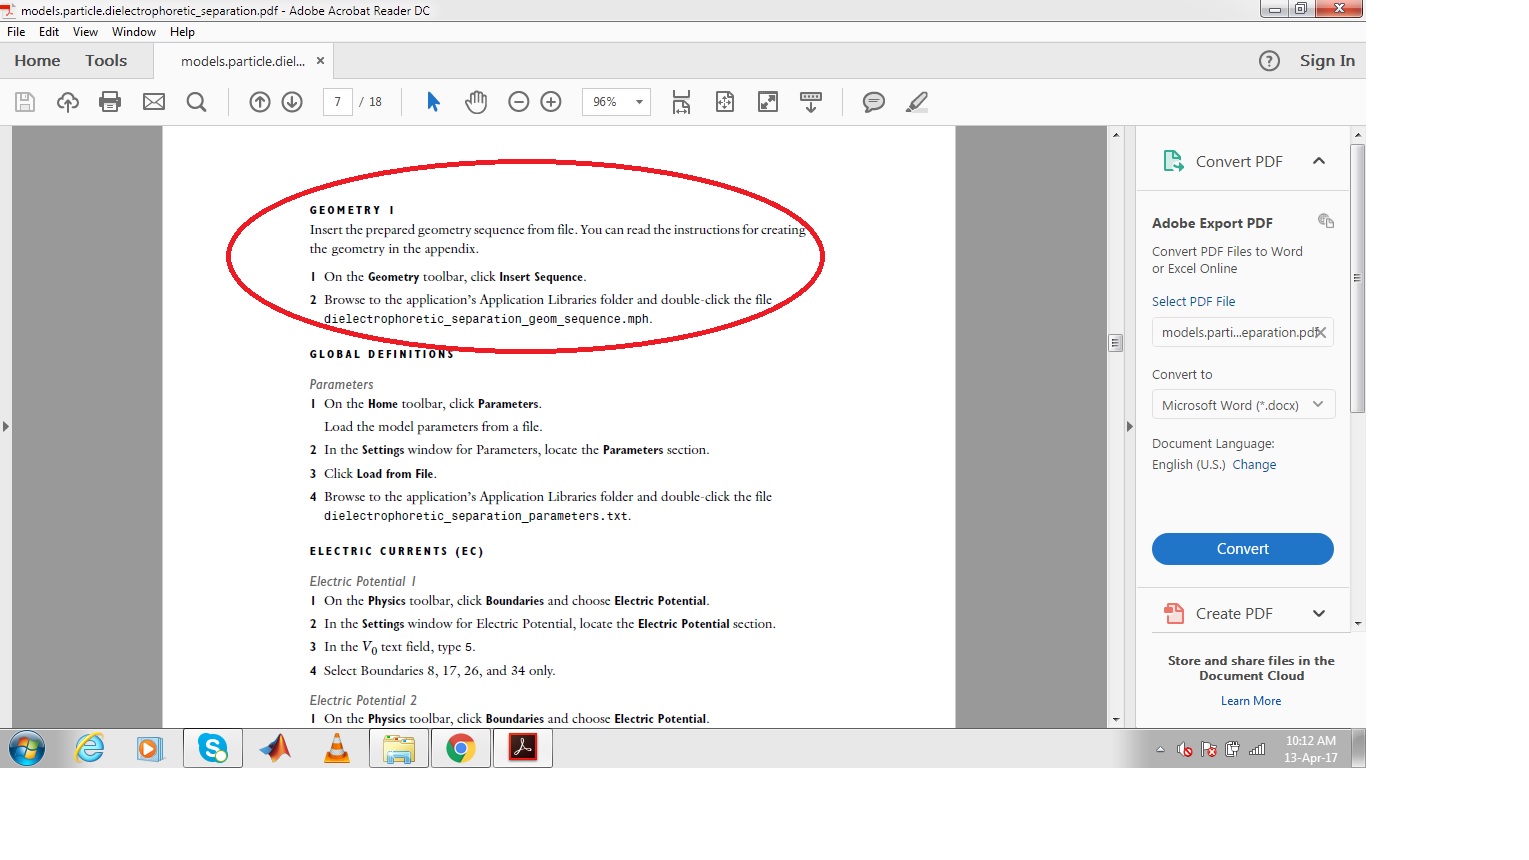Open Google Chrome from the taskbar

(461, 748)
